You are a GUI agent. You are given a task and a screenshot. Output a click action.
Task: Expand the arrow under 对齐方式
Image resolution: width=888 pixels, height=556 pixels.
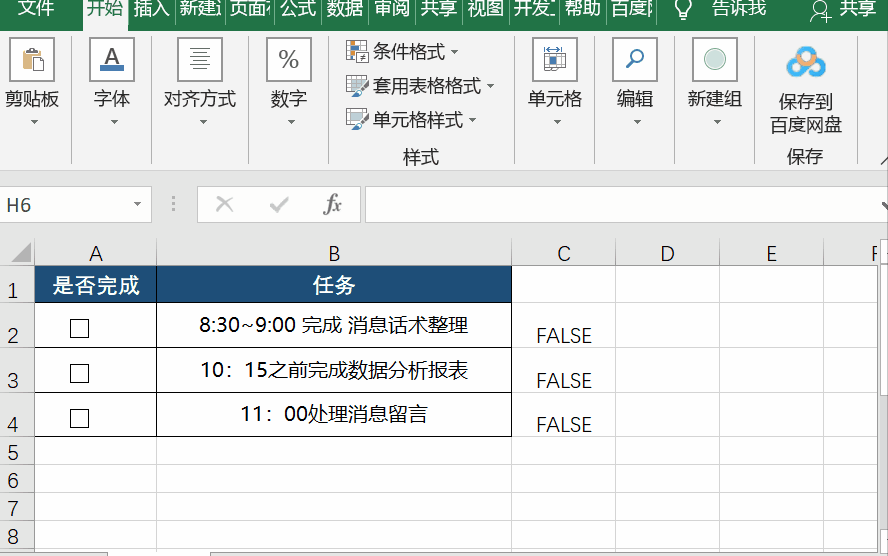coord(203,122)
